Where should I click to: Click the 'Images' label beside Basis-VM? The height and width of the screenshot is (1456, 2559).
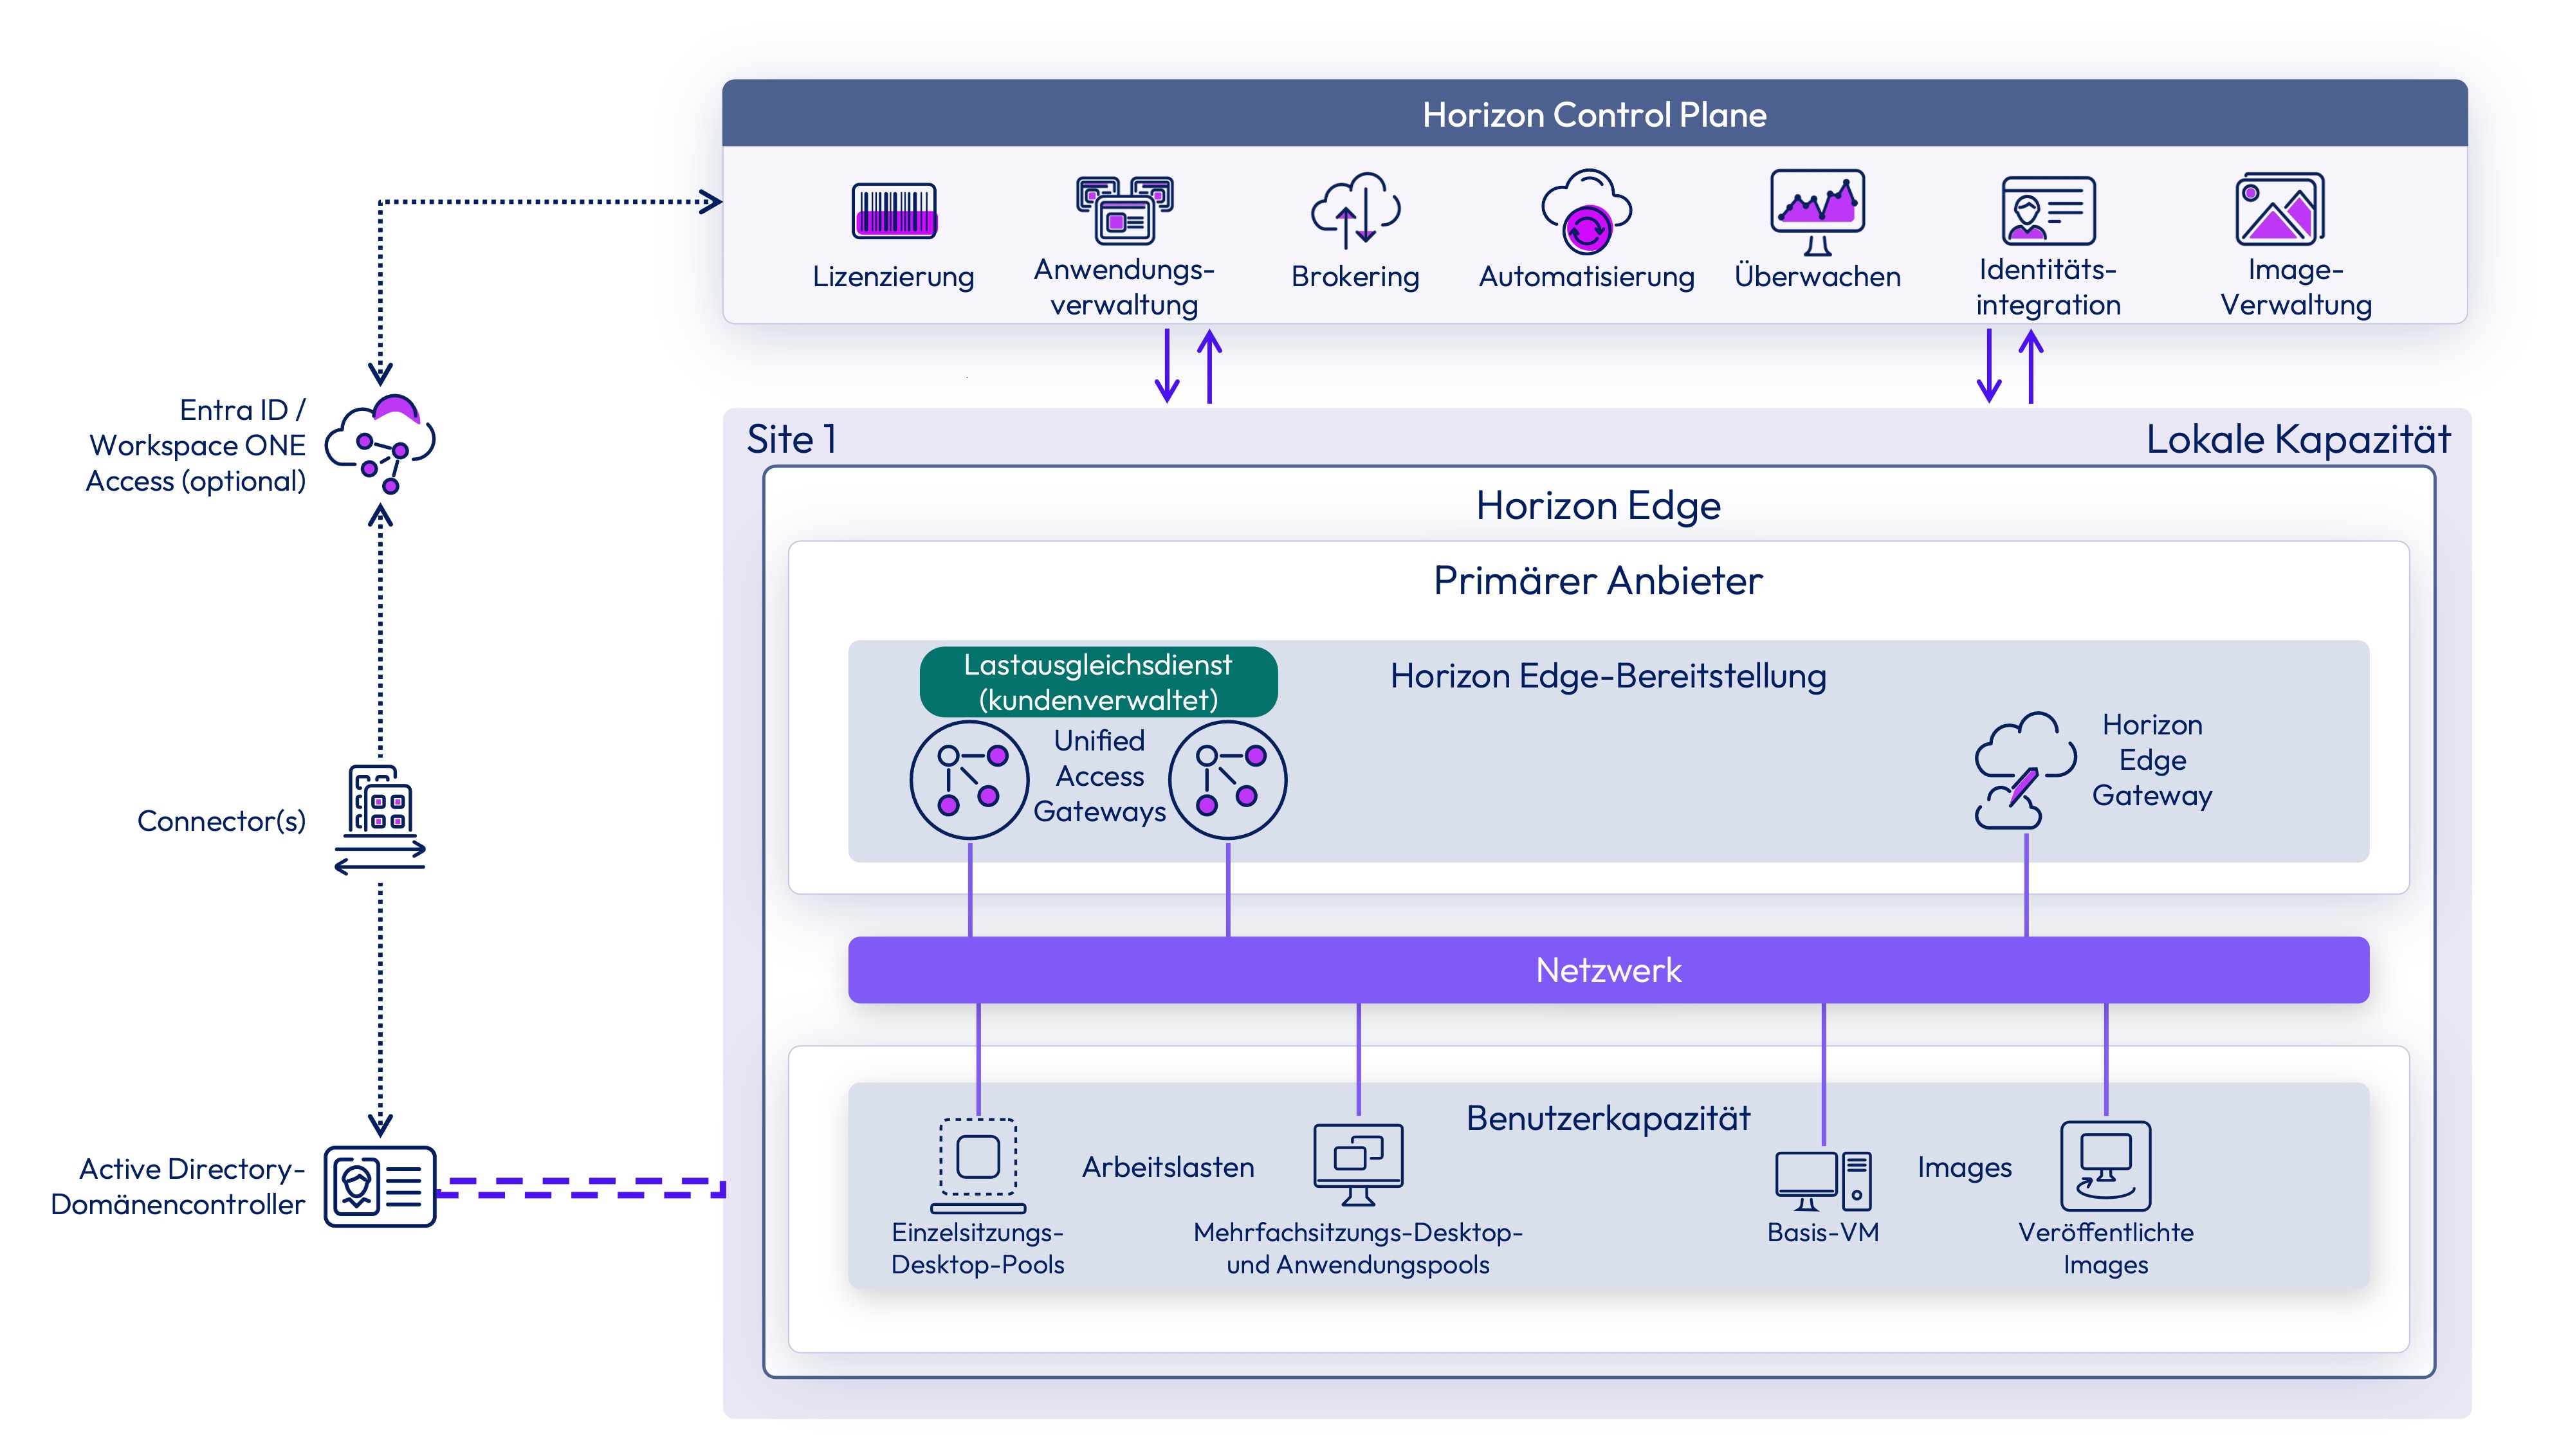[1964, 1168]
